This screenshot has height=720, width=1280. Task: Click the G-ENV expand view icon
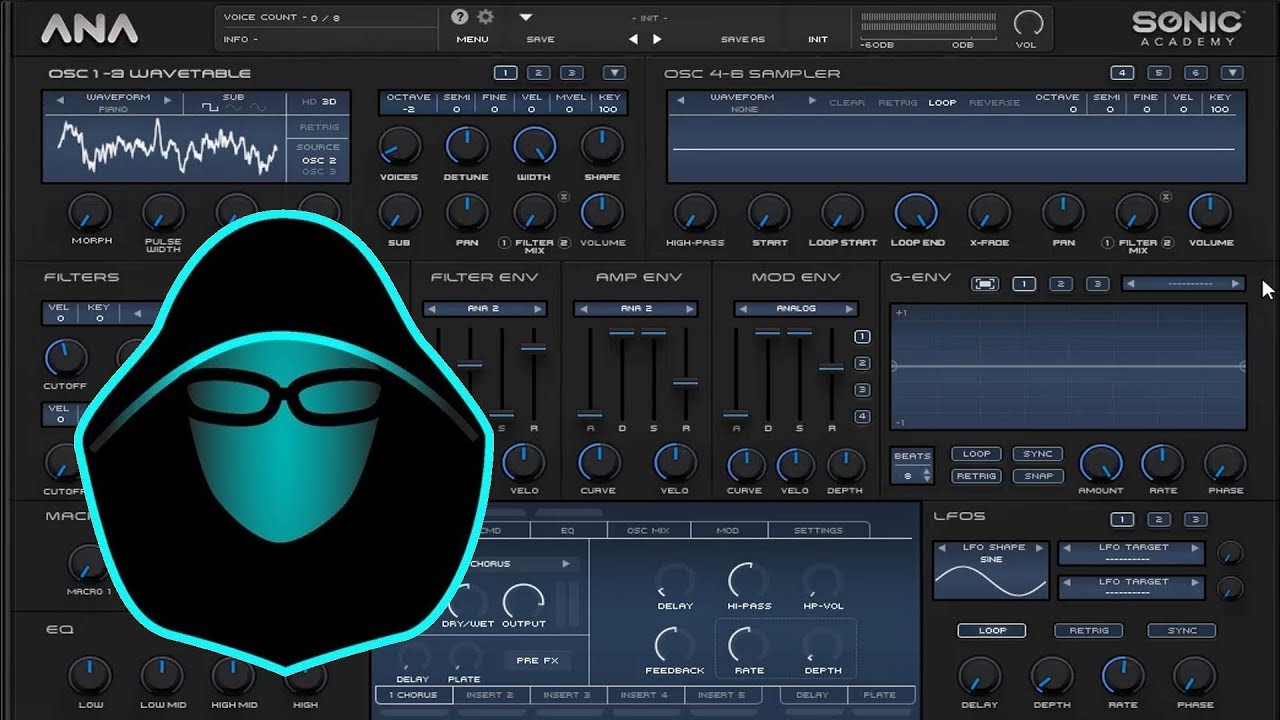985,284
